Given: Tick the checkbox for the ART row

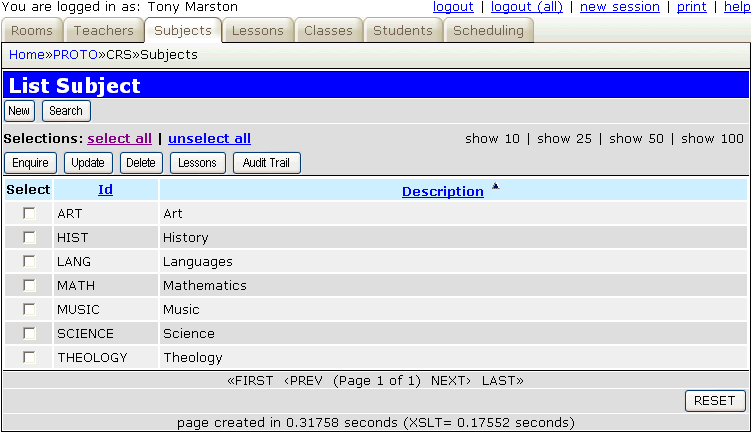Looking at the screenshot, I should (x=30, y=213).
